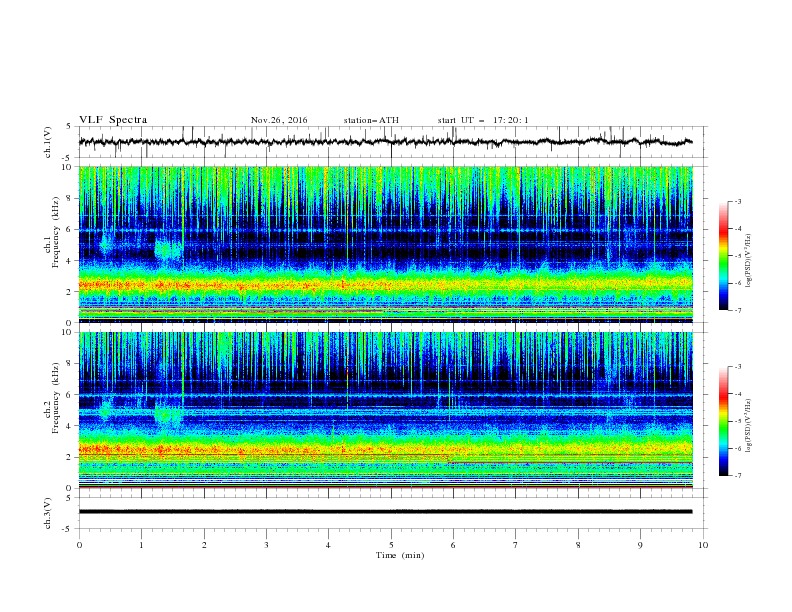Image resolution: width=792 pixels, height=612 pixels.
Task: Click time axis tick label "6"
Action: click(x=453, y=545)
